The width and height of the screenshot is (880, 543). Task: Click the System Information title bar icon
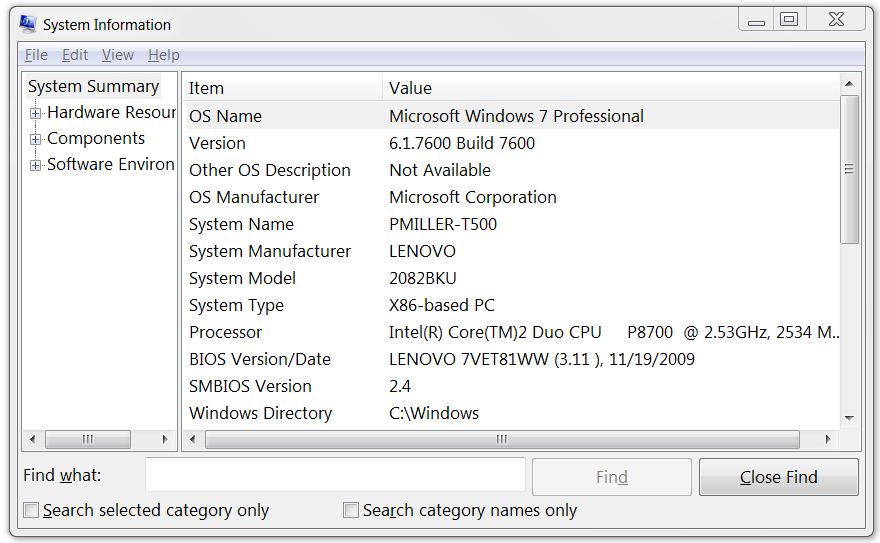pyautogui.click(x=27, y=24)
